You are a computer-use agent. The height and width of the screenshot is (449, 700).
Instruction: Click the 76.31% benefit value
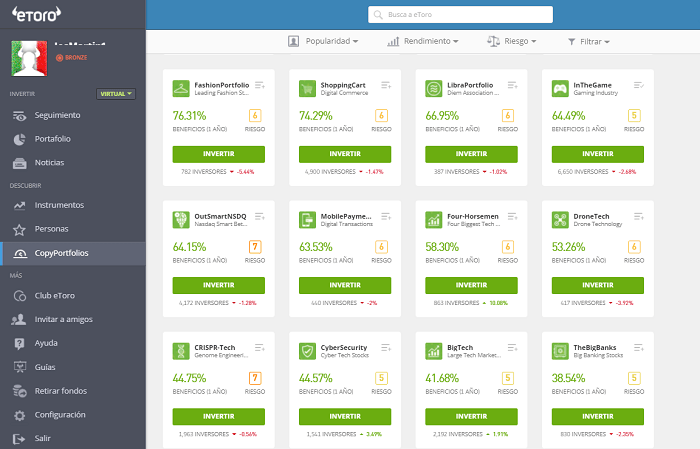[189, 116]
